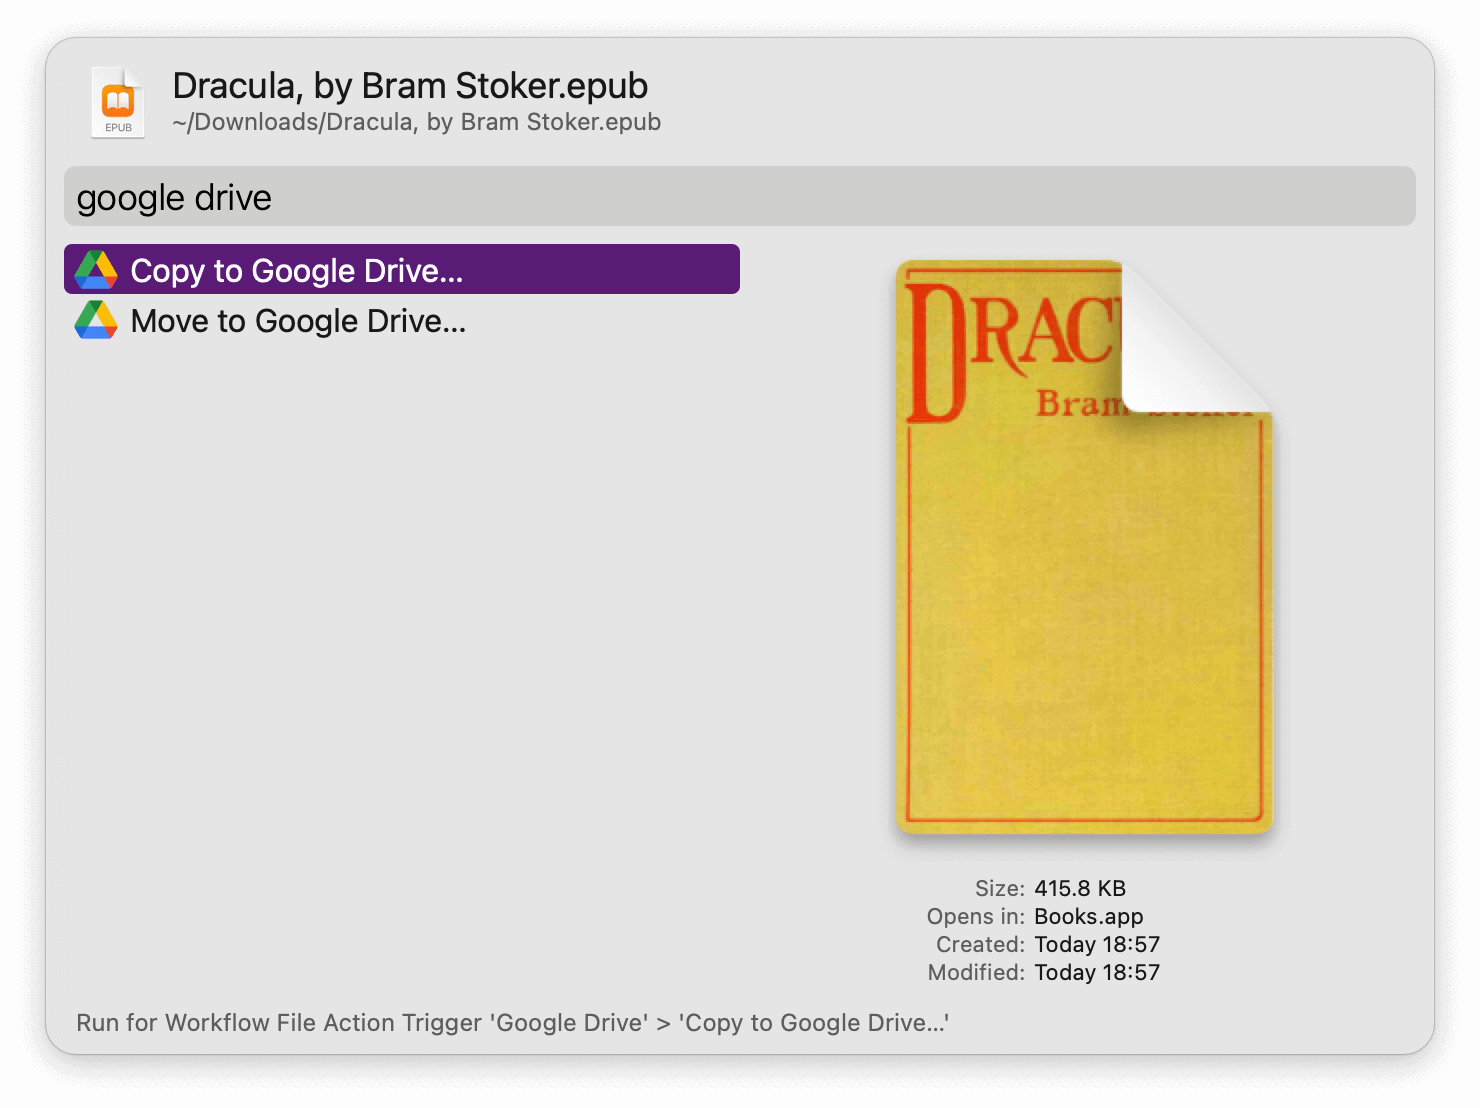Click the ~/Downloads file path text

(x=417, y=121)
